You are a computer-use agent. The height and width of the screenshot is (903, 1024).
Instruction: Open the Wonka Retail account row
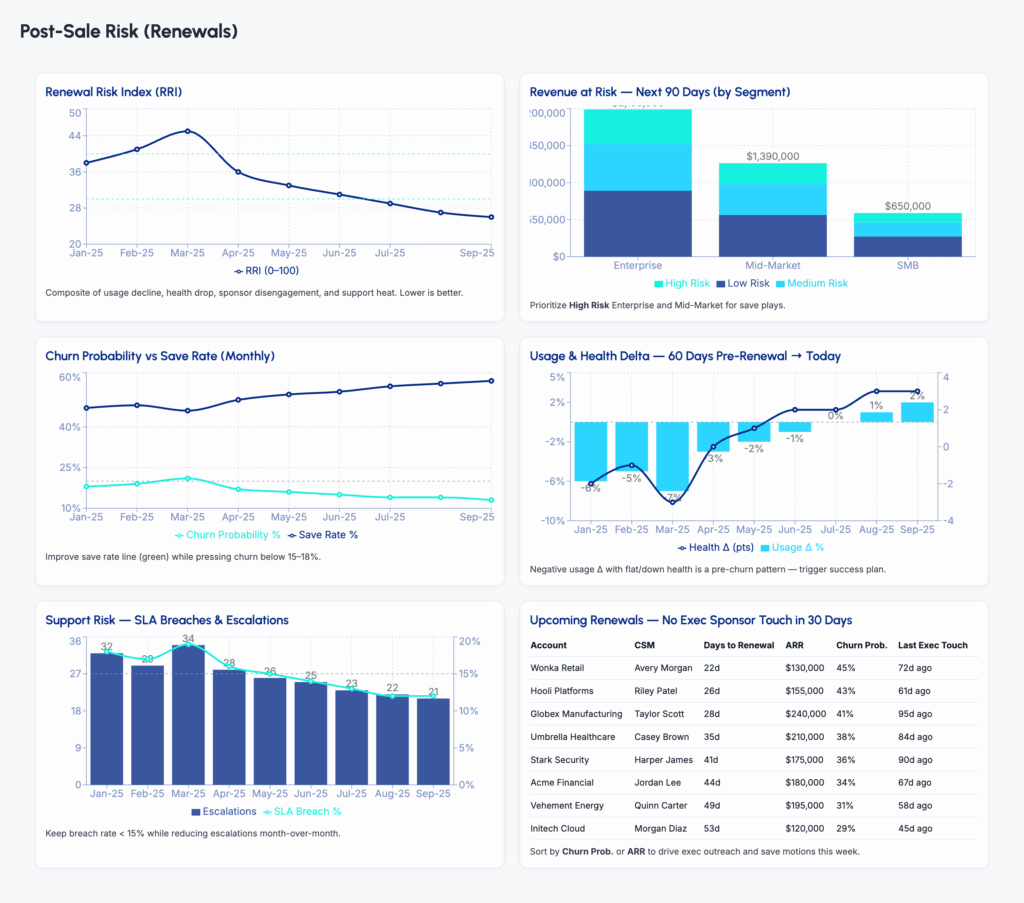(558, 668)
